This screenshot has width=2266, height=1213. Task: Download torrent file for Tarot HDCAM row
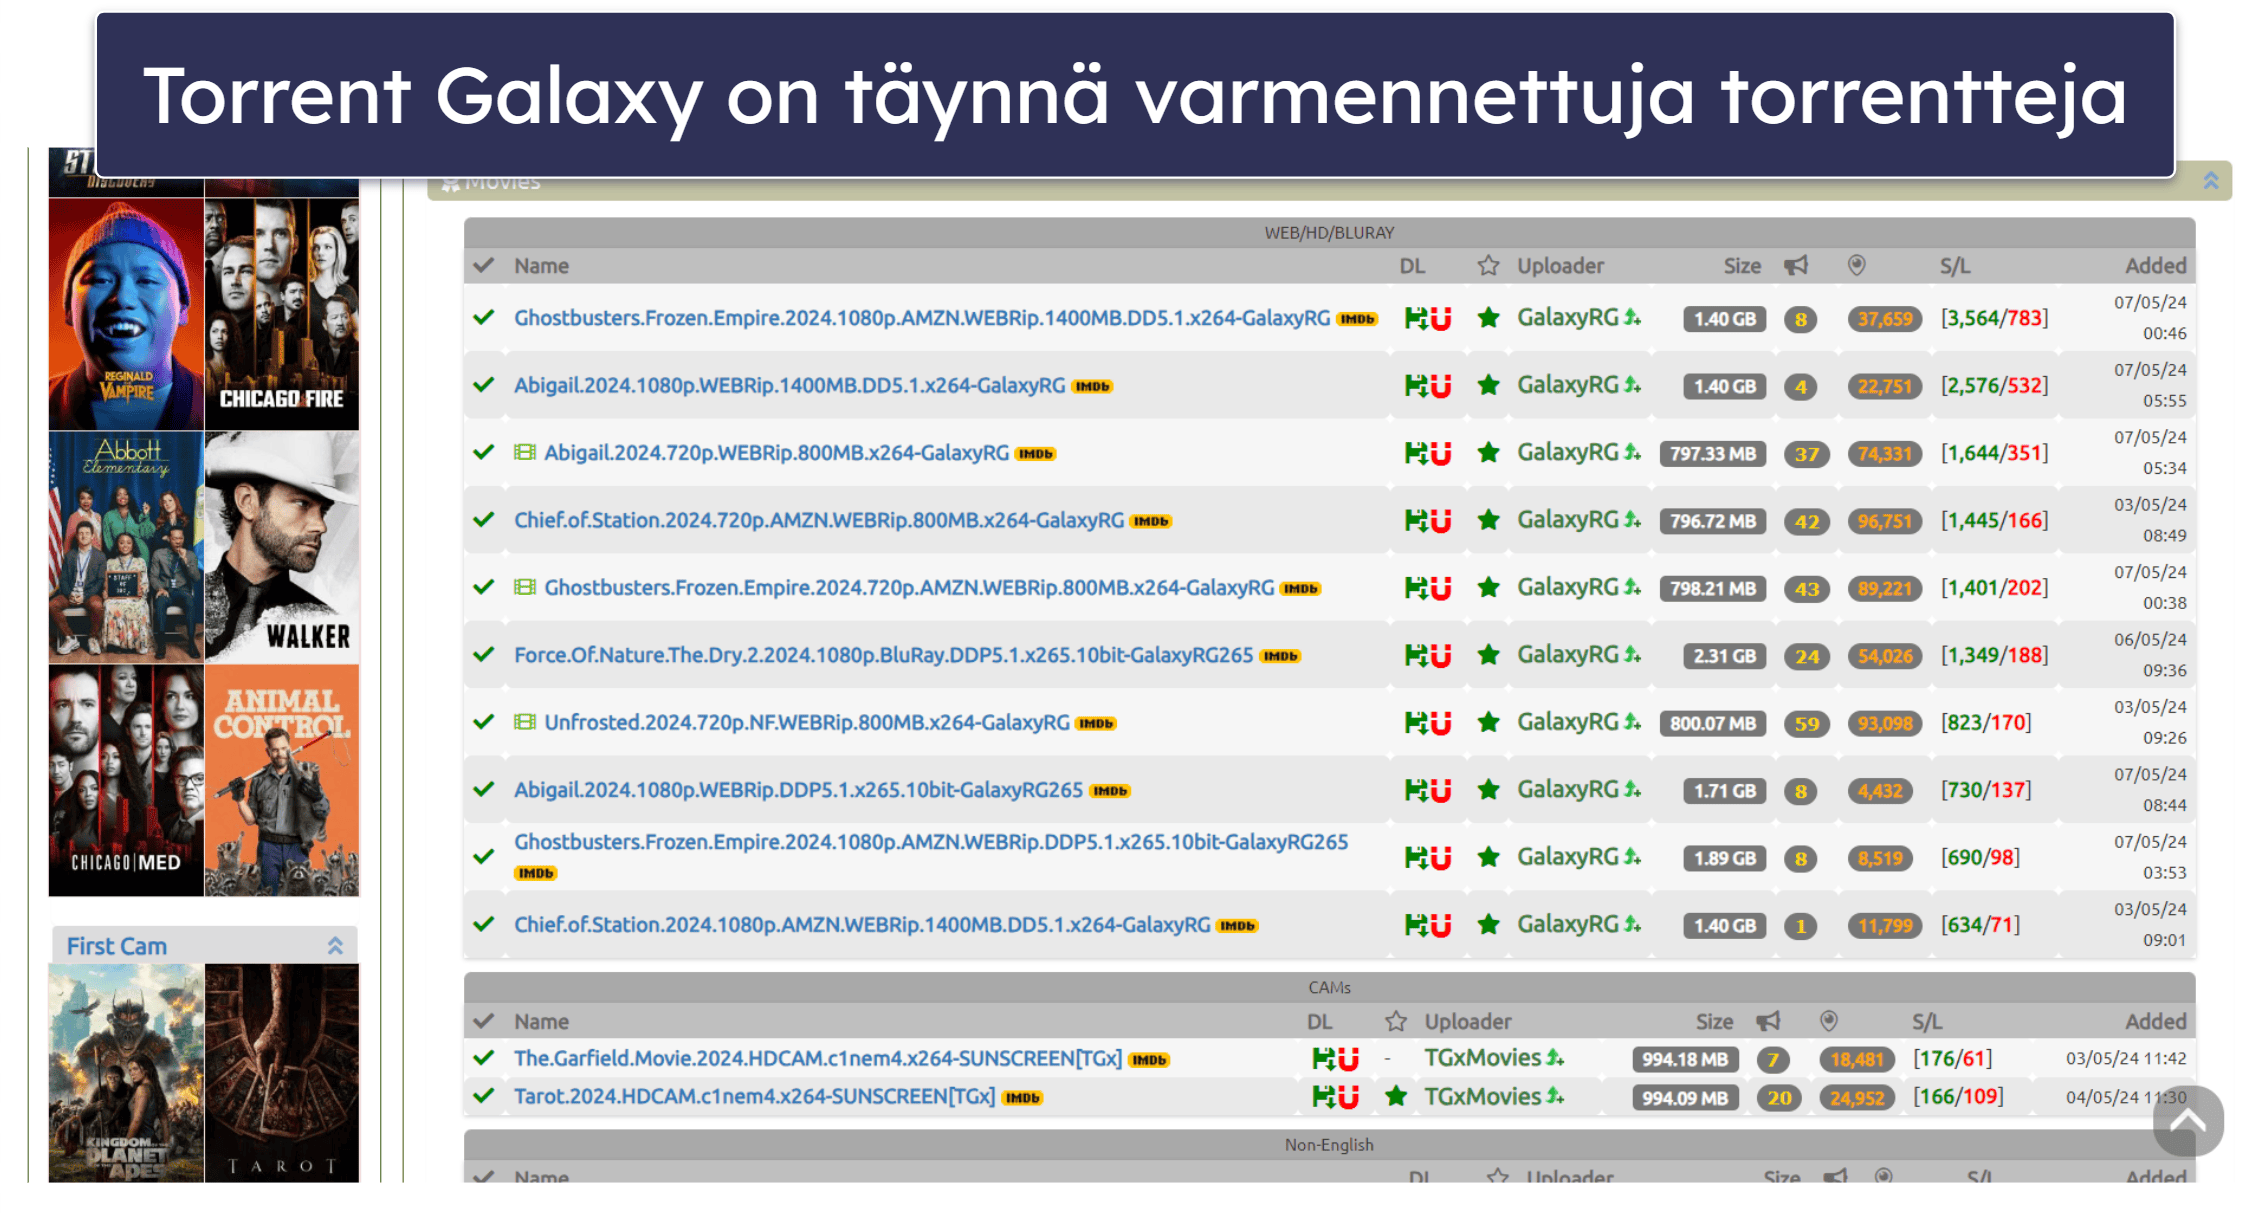[x=1323, y=1097]
